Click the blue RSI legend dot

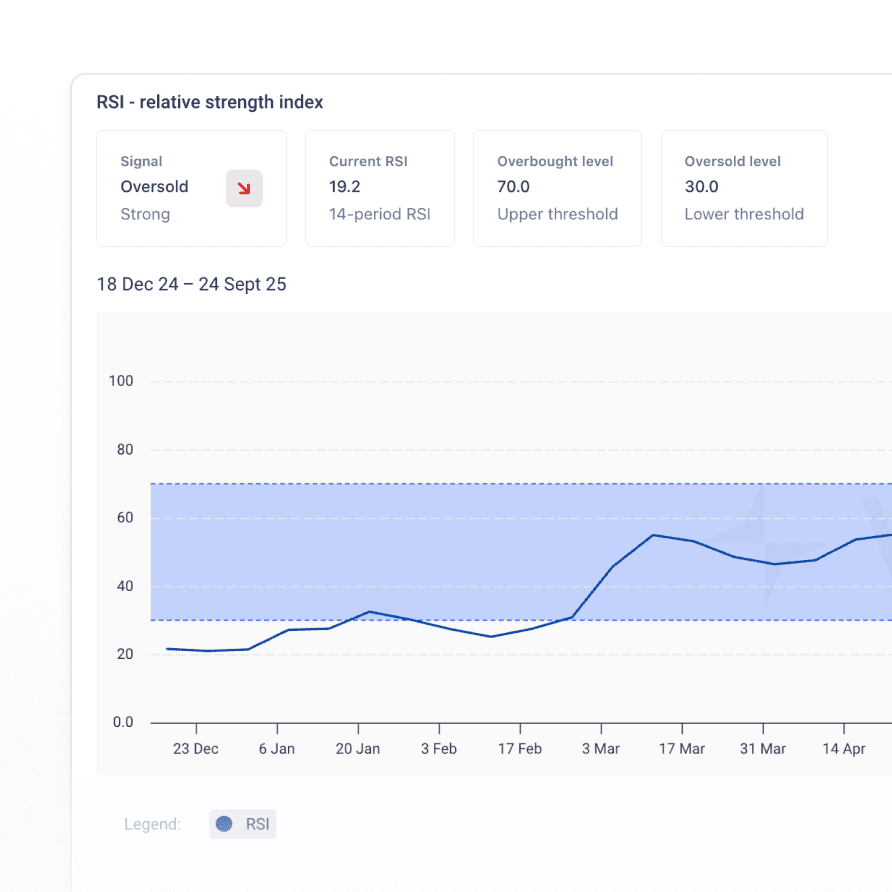(225, 824)
